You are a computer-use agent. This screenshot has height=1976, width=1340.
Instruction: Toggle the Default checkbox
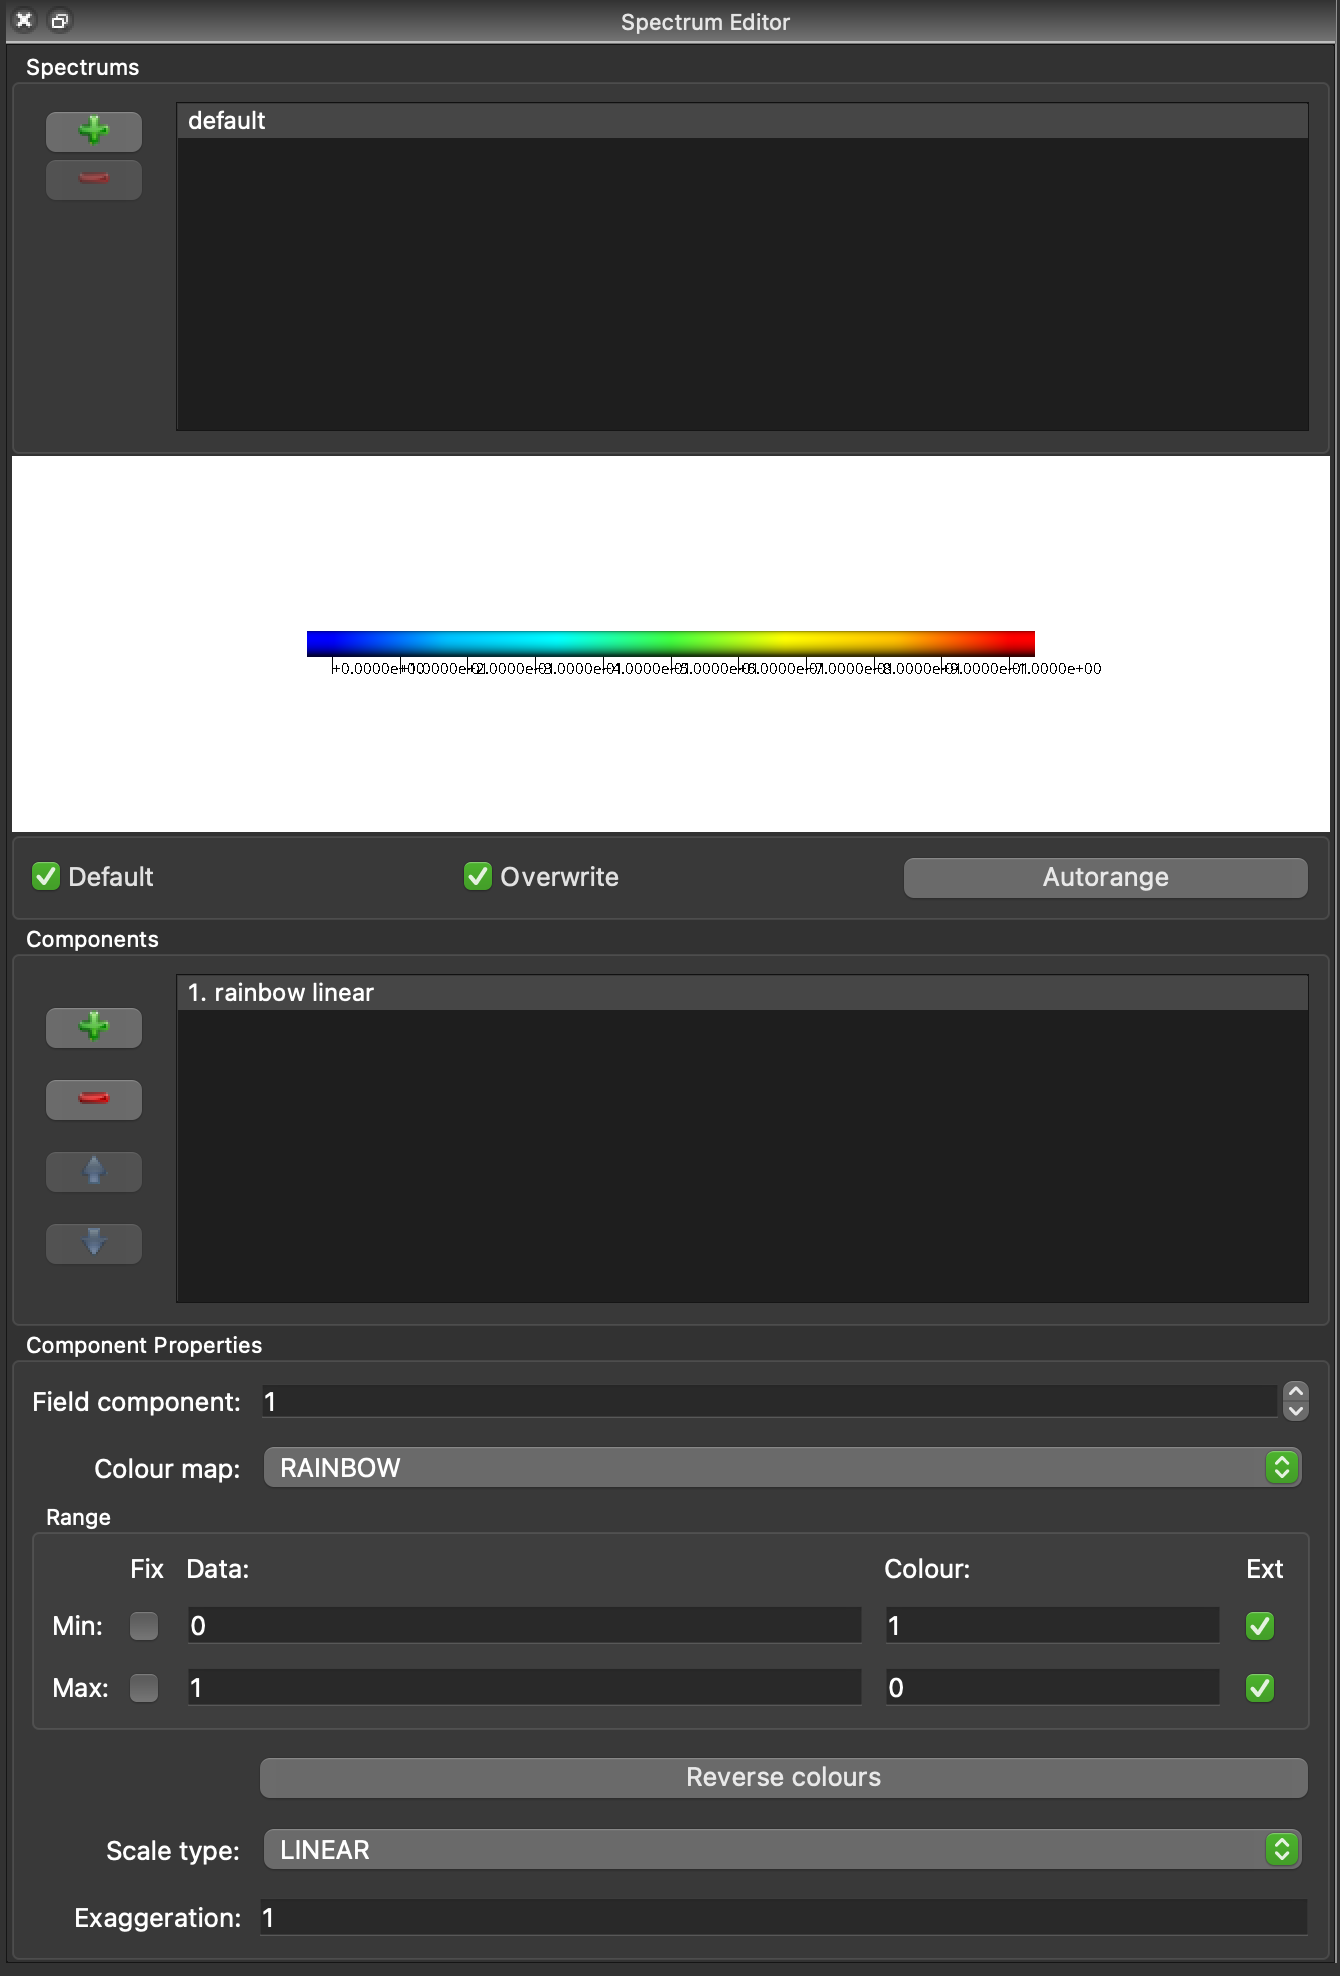tap(46, 876)
